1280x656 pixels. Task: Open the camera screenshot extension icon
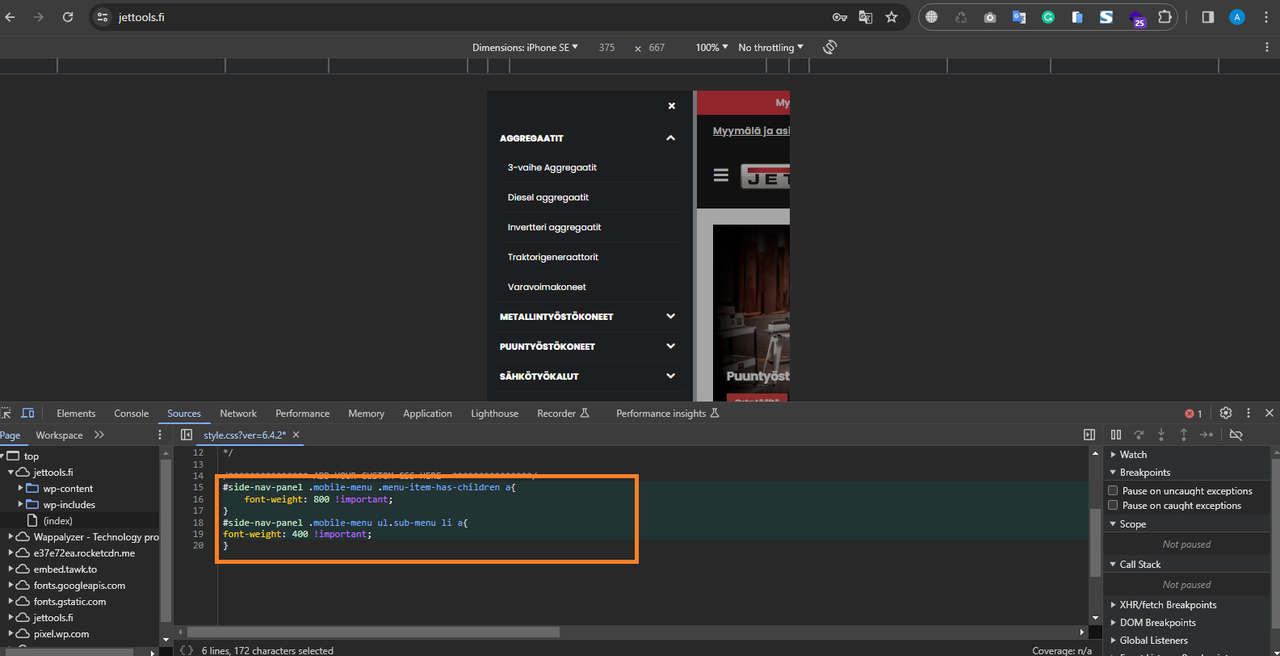tap(990, 17)
